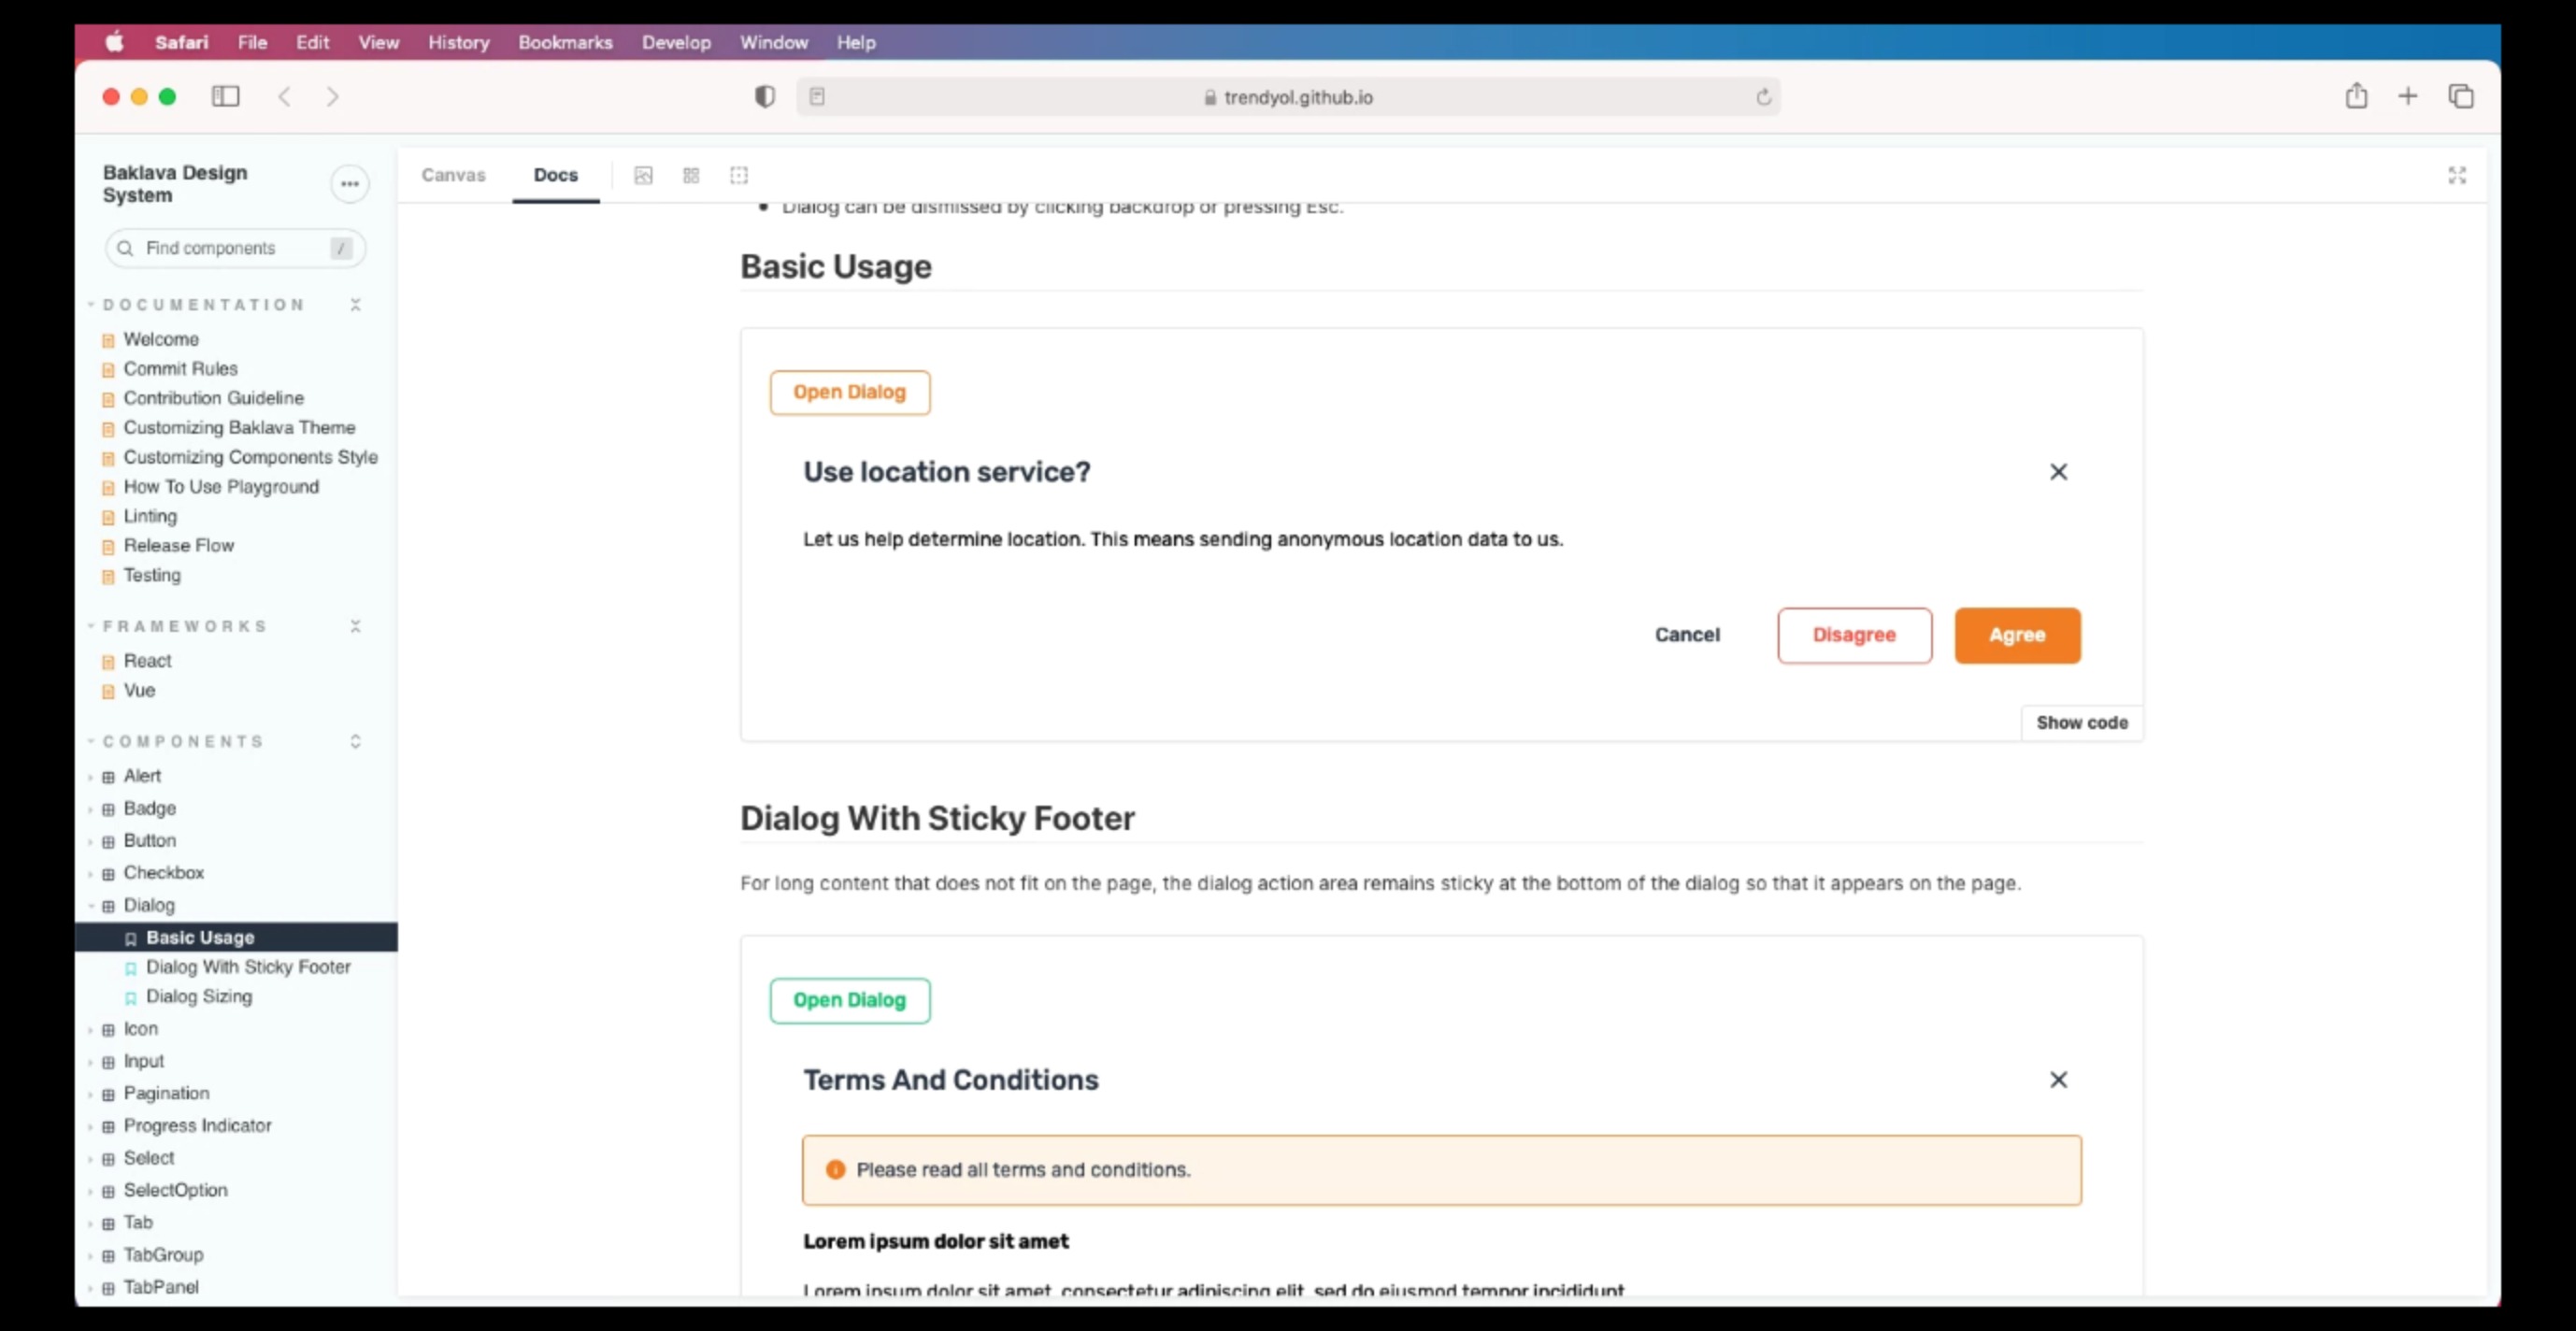Open the Terms And Conditions dialog example
Viewport: 2576px width, 1331px height.
pyautogui.click(x=849, y=1000)
